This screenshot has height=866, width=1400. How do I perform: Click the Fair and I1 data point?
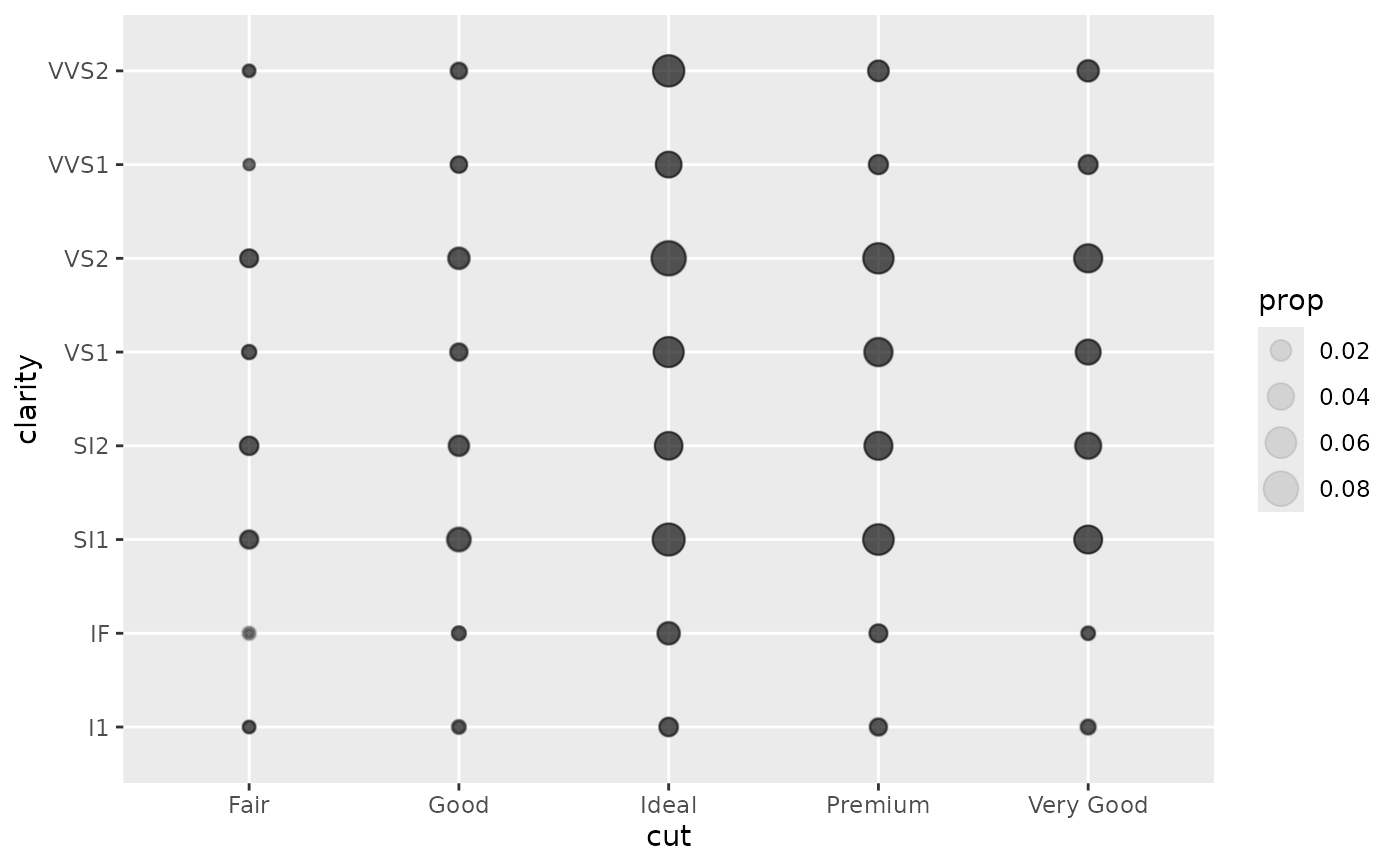tap(249, 727)
